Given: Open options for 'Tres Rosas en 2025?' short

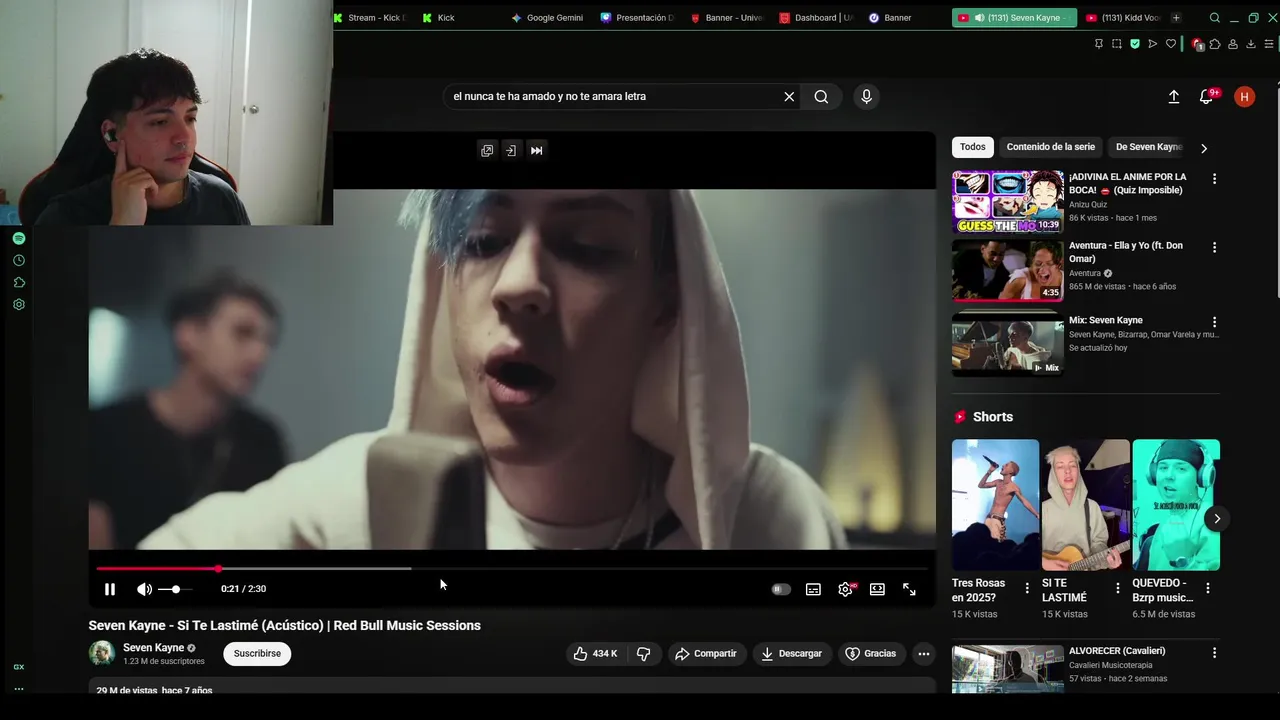Looking at the screenshot, I should 1027,588.
